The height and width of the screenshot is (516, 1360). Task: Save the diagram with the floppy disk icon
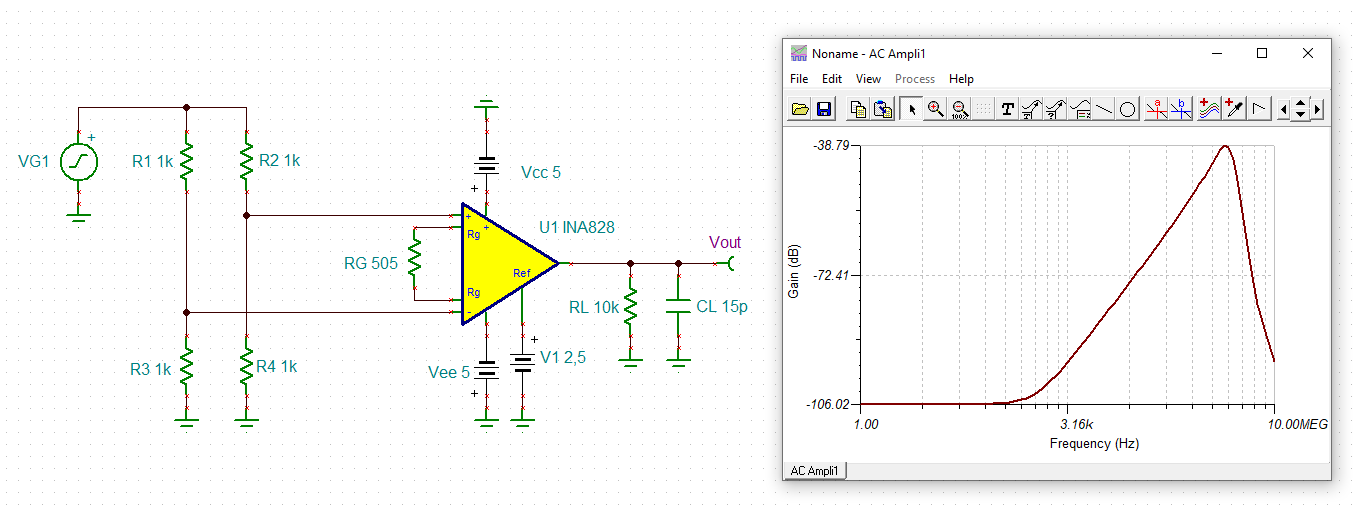click(824, 109)
